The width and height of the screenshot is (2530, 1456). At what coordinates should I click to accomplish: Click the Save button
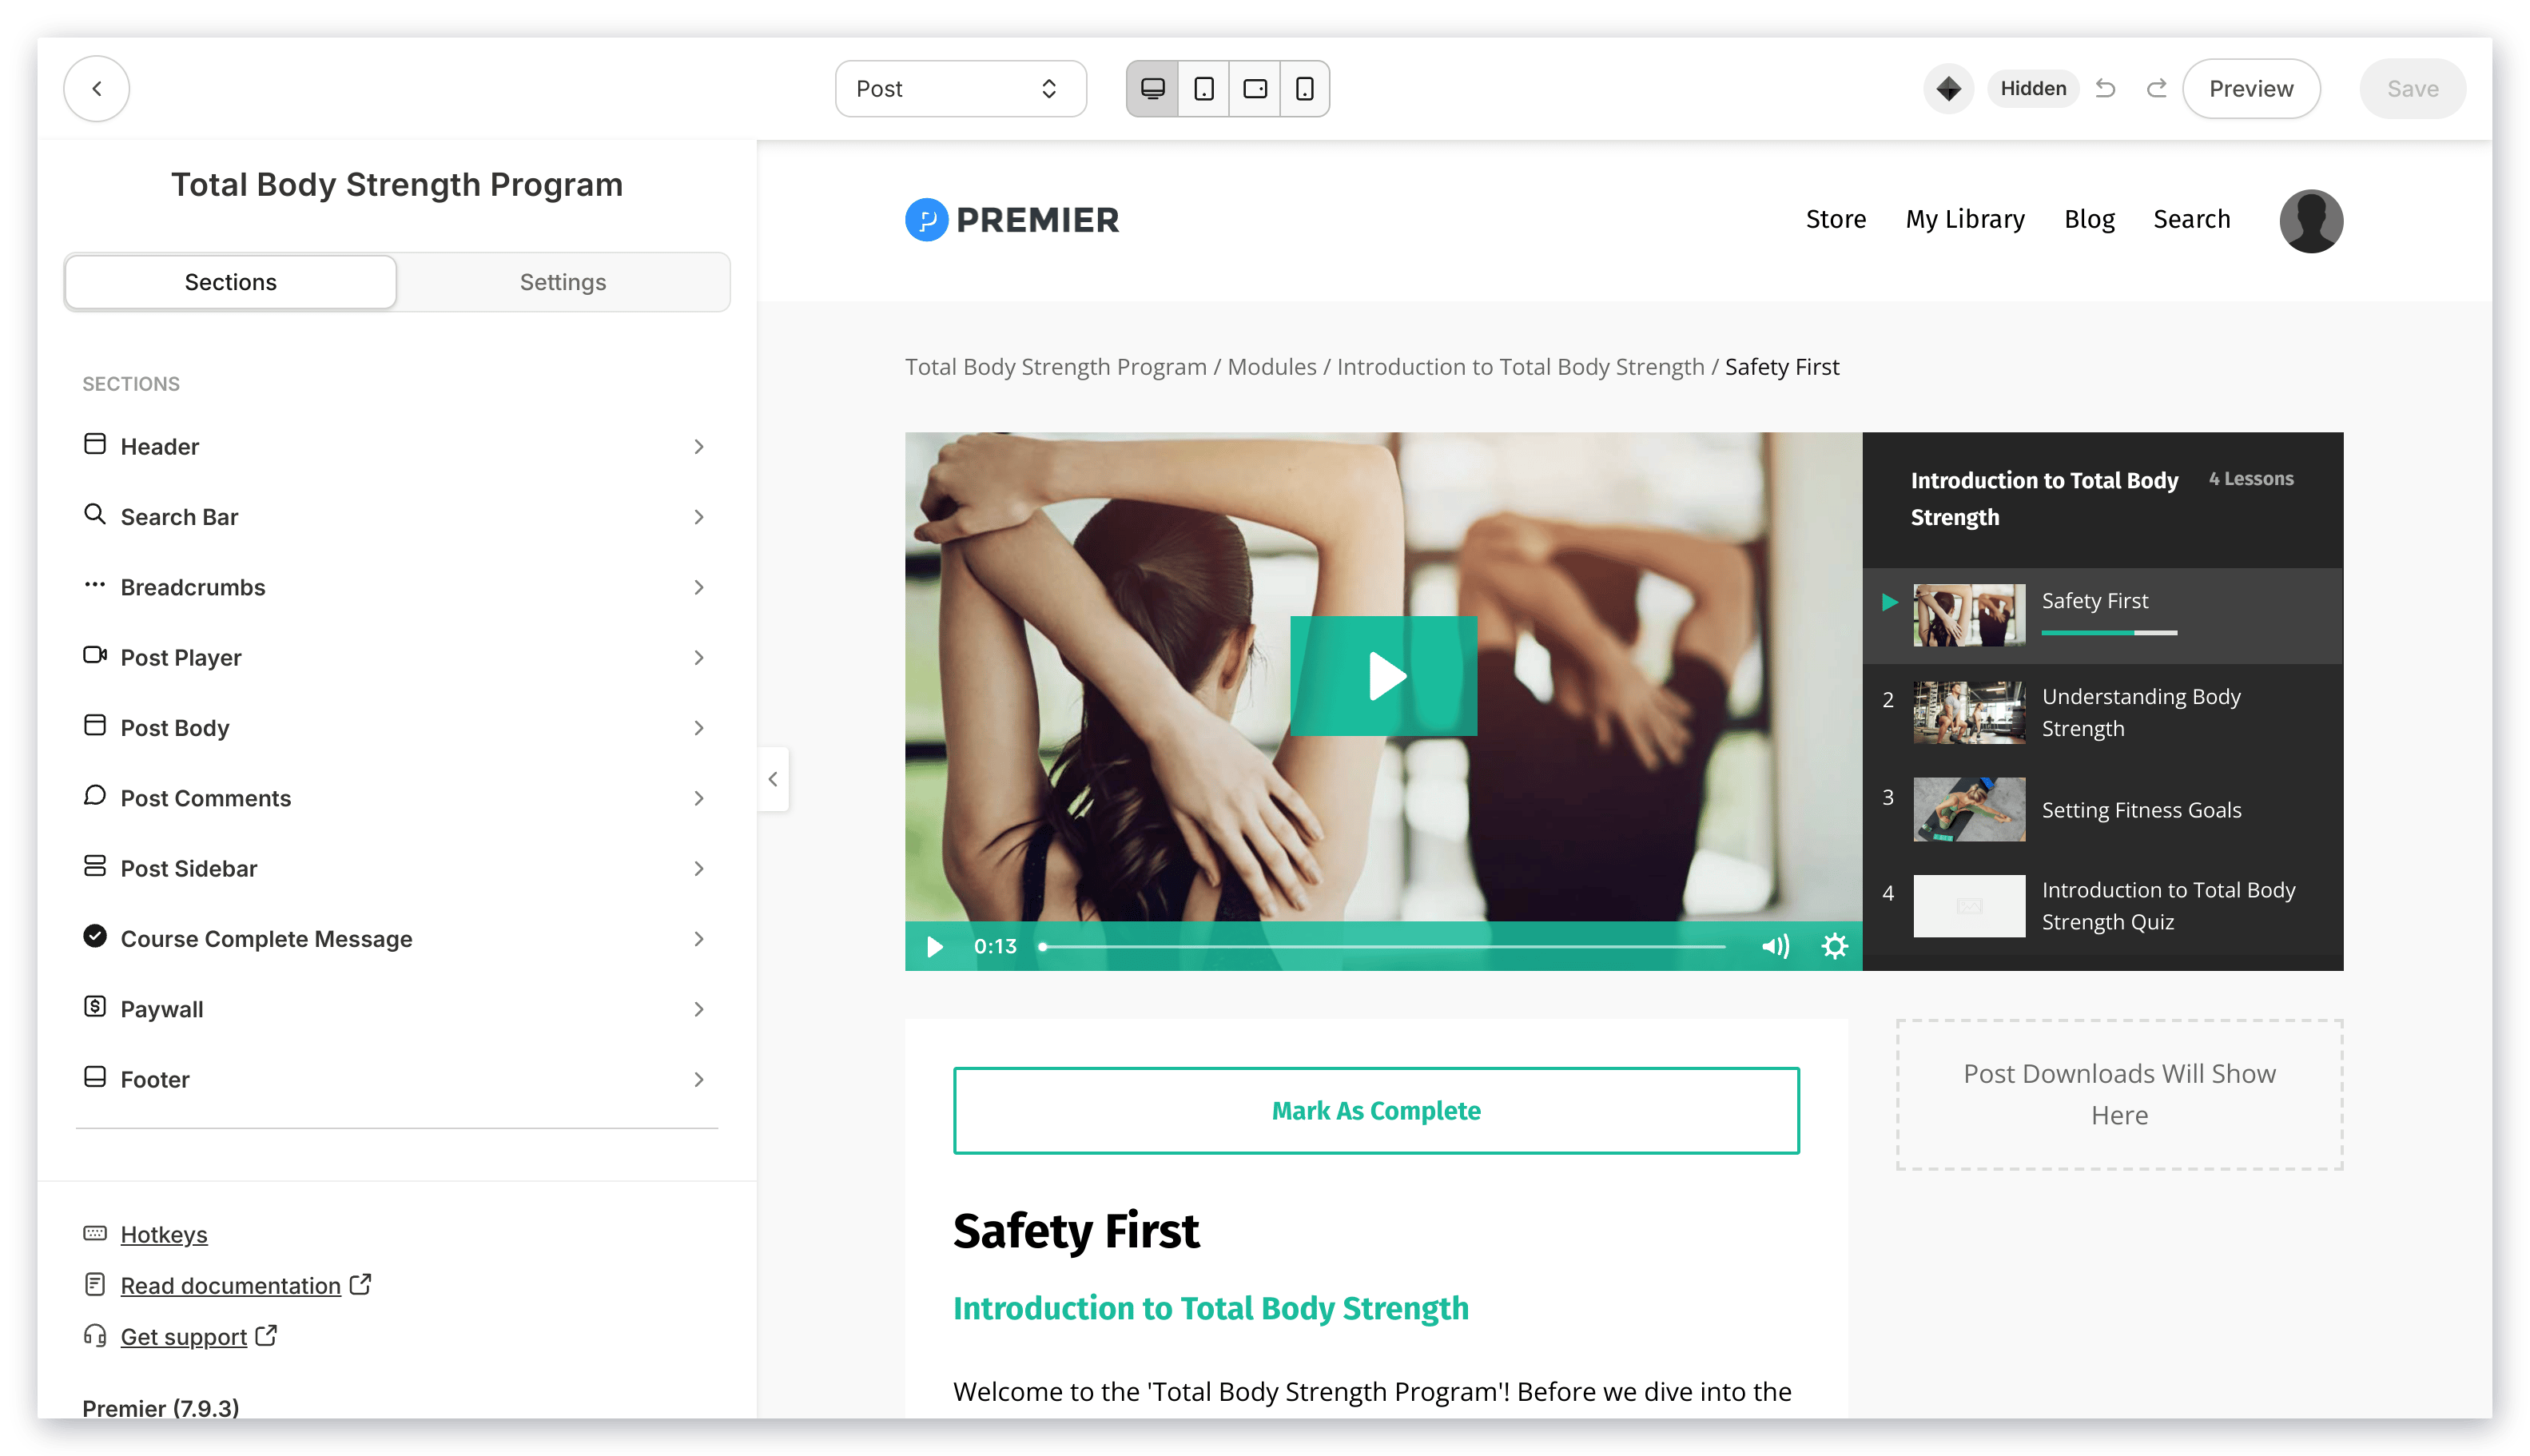point(2412,88)
